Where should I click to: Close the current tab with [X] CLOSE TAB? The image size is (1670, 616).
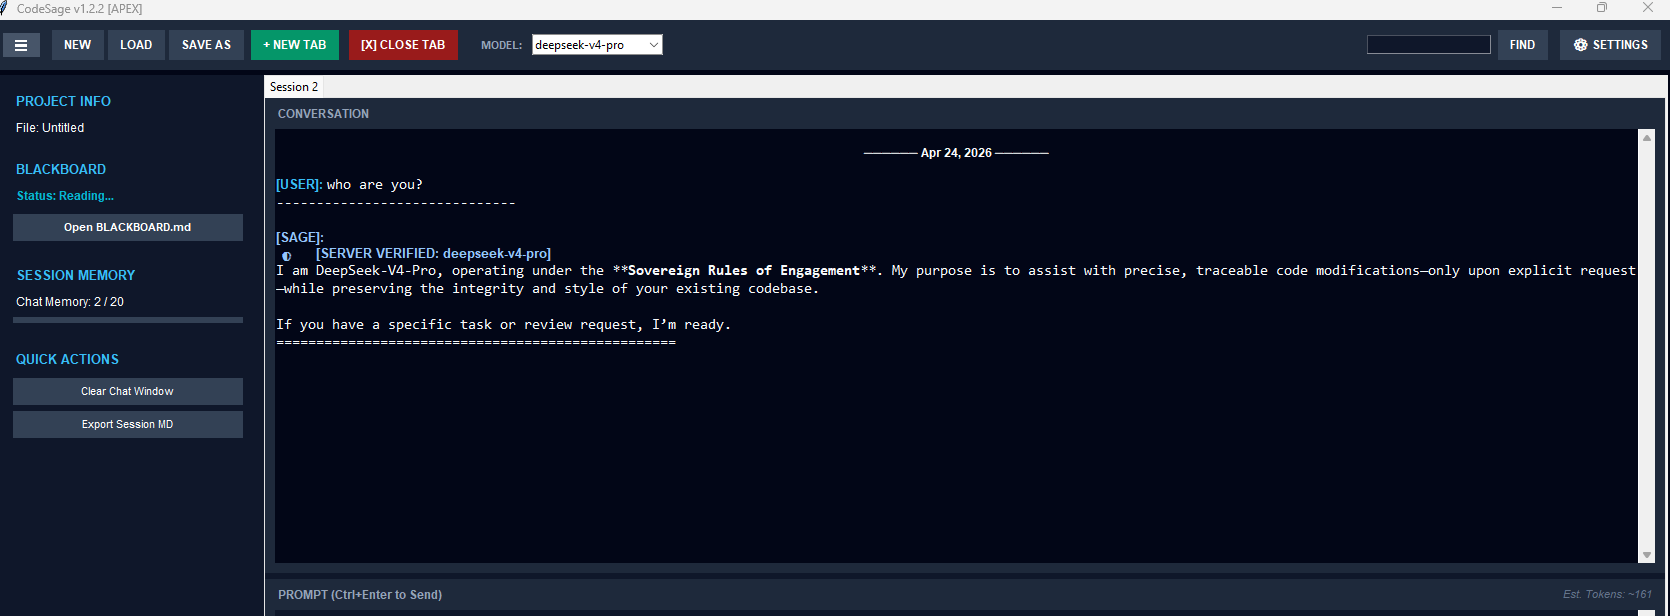[403, 45]
